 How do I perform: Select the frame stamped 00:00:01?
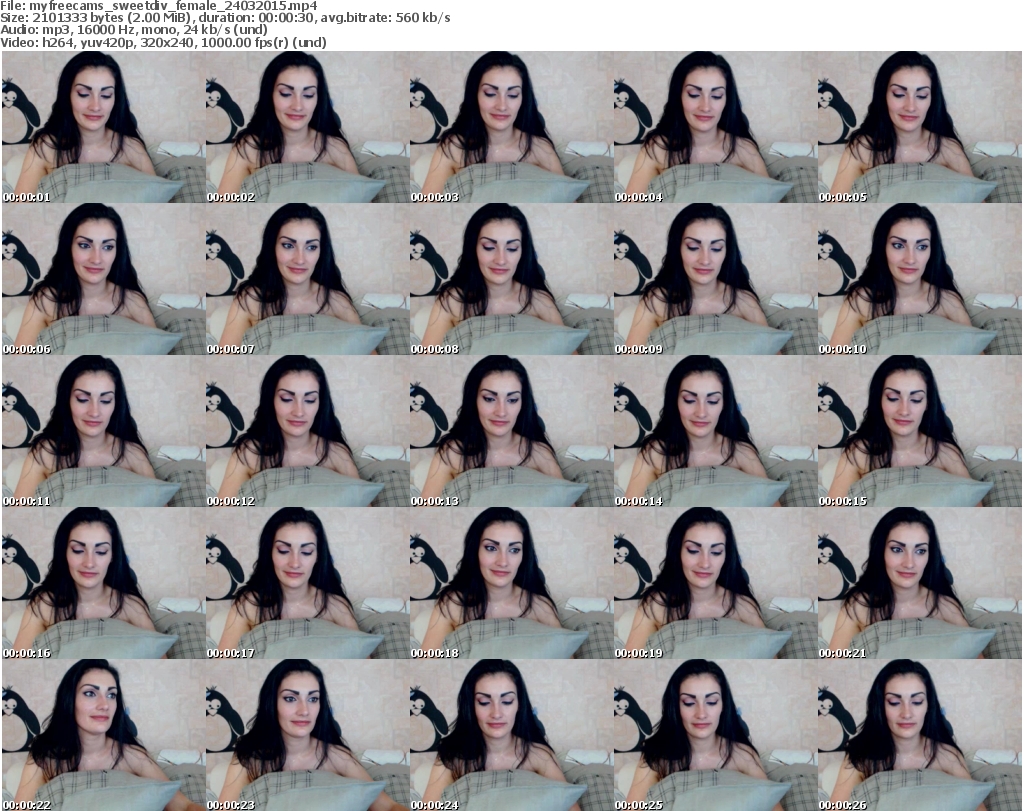pyautogui.click(x=103, y=127)
